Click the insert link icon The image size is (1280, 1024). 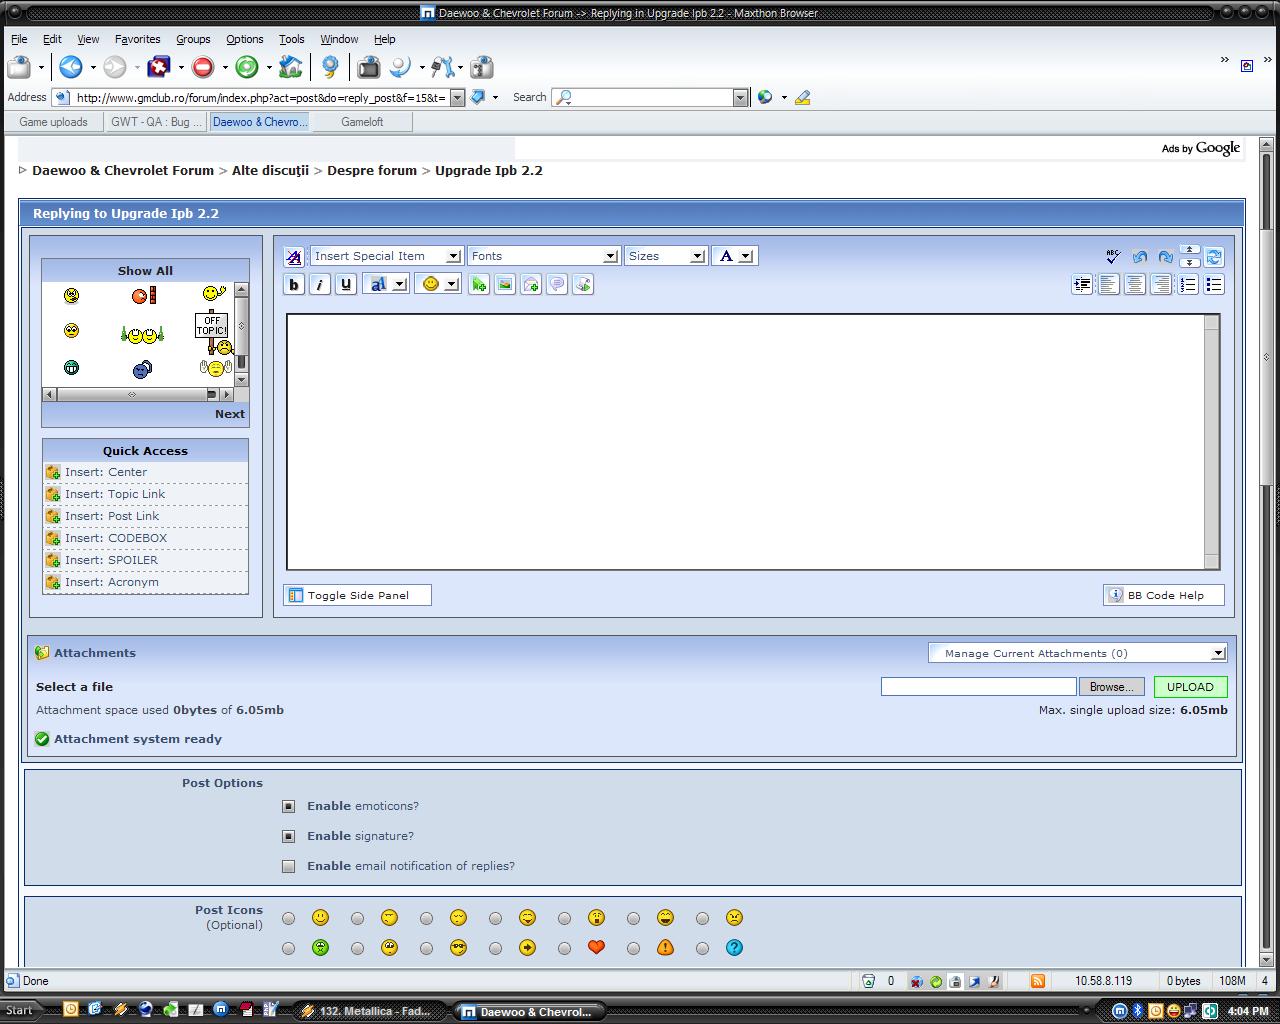[479, 285]
